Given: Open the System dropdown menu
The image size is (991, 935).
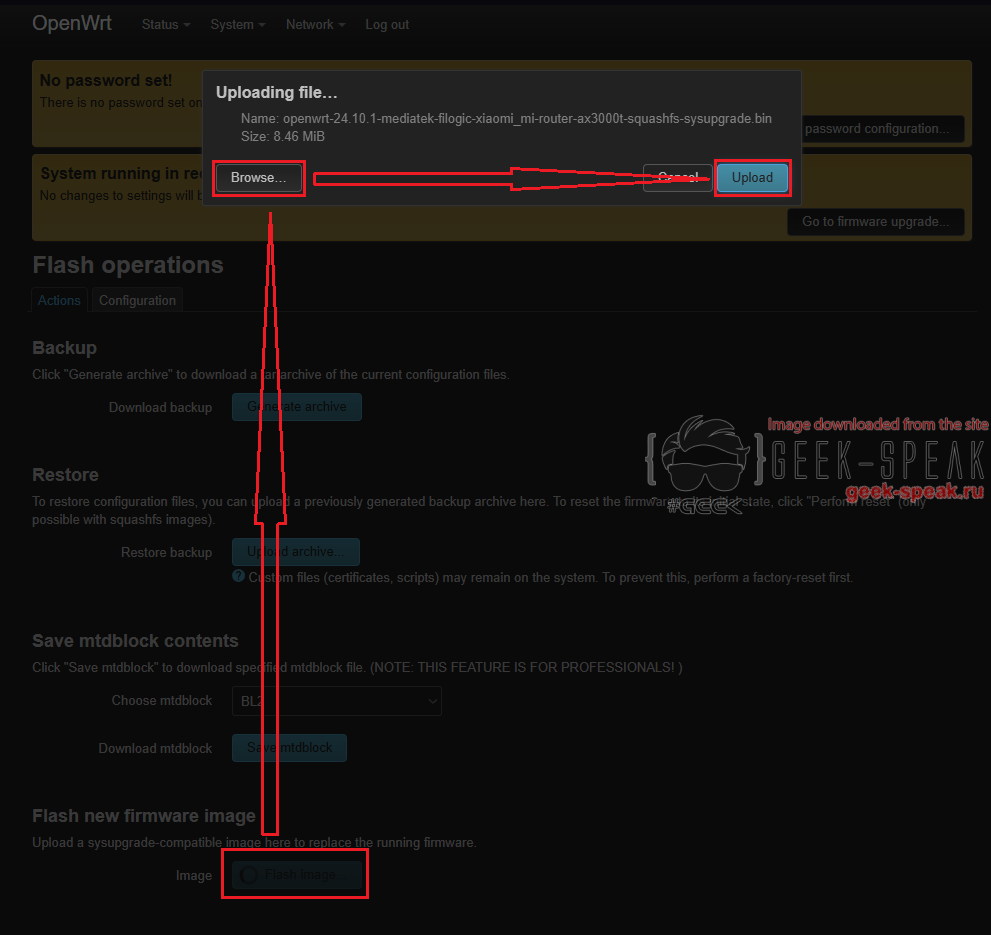Looking at the screenshot, I should [238, 25].
